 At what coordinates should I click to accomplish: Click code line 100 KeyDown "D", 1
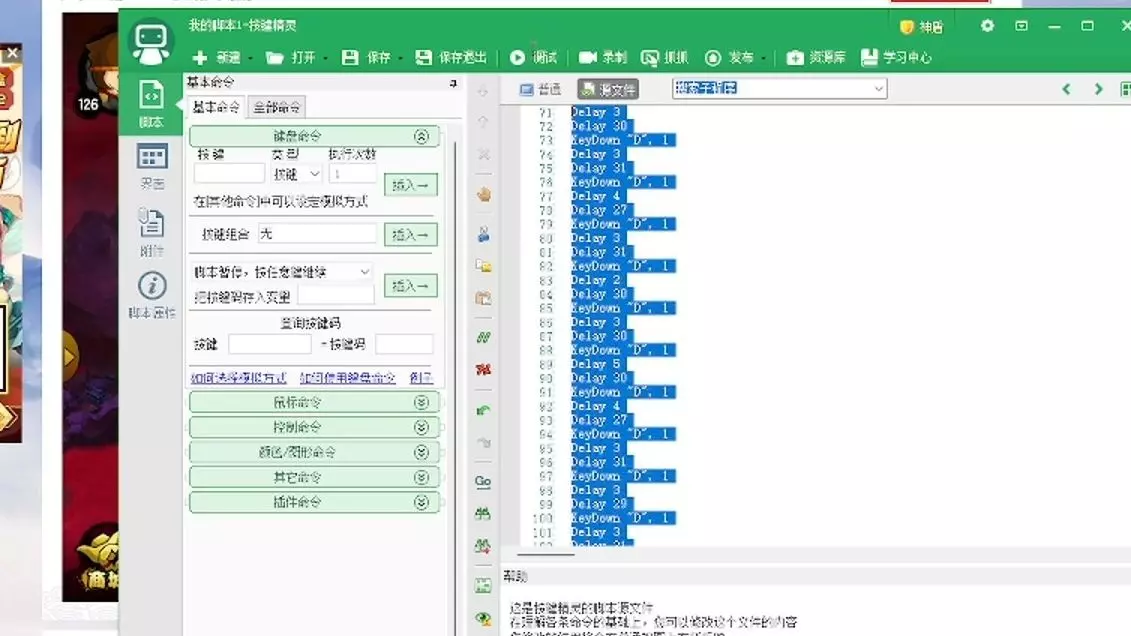click(x=623, y=518)
